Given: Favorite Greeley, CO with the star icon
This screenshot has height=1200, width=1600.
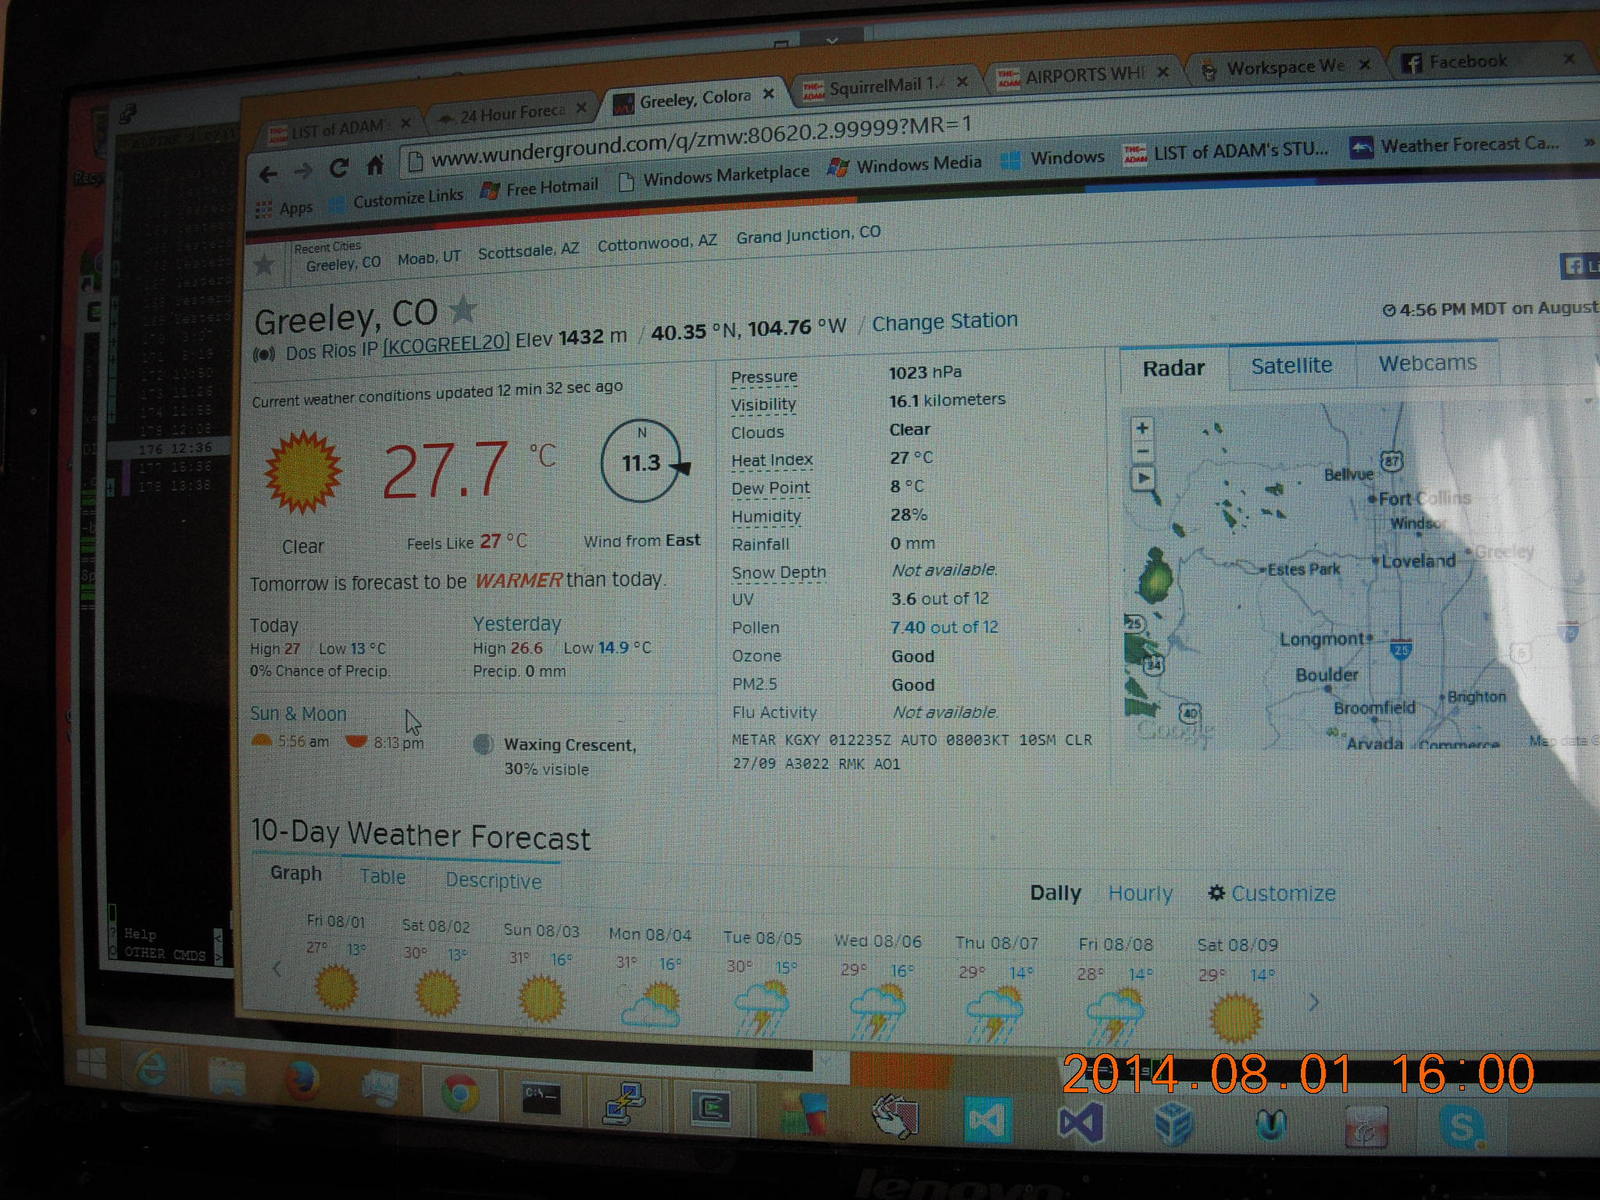Looking at the screenshot, I should click(462, 311).
